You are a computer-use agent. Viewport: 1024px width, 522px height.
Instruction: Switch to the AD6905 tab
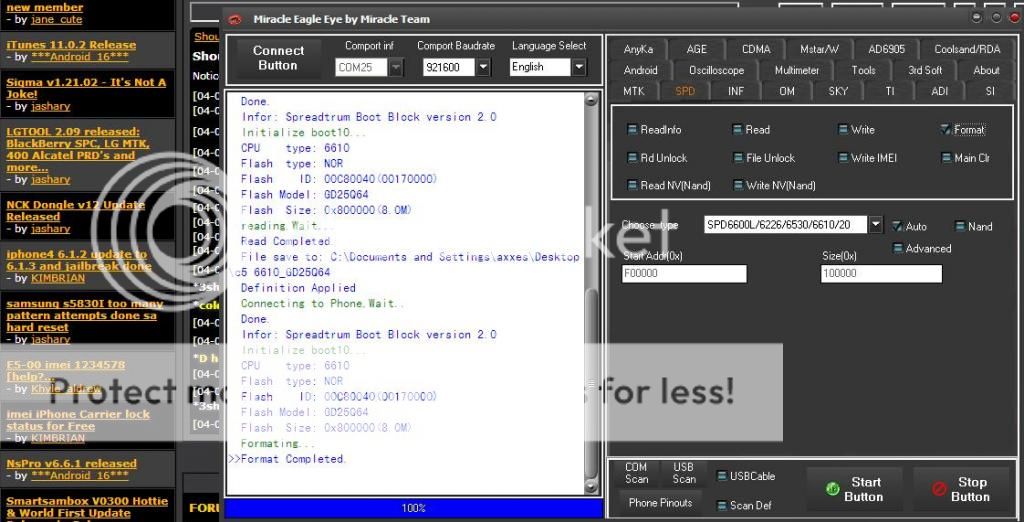(x=886, y=49)
